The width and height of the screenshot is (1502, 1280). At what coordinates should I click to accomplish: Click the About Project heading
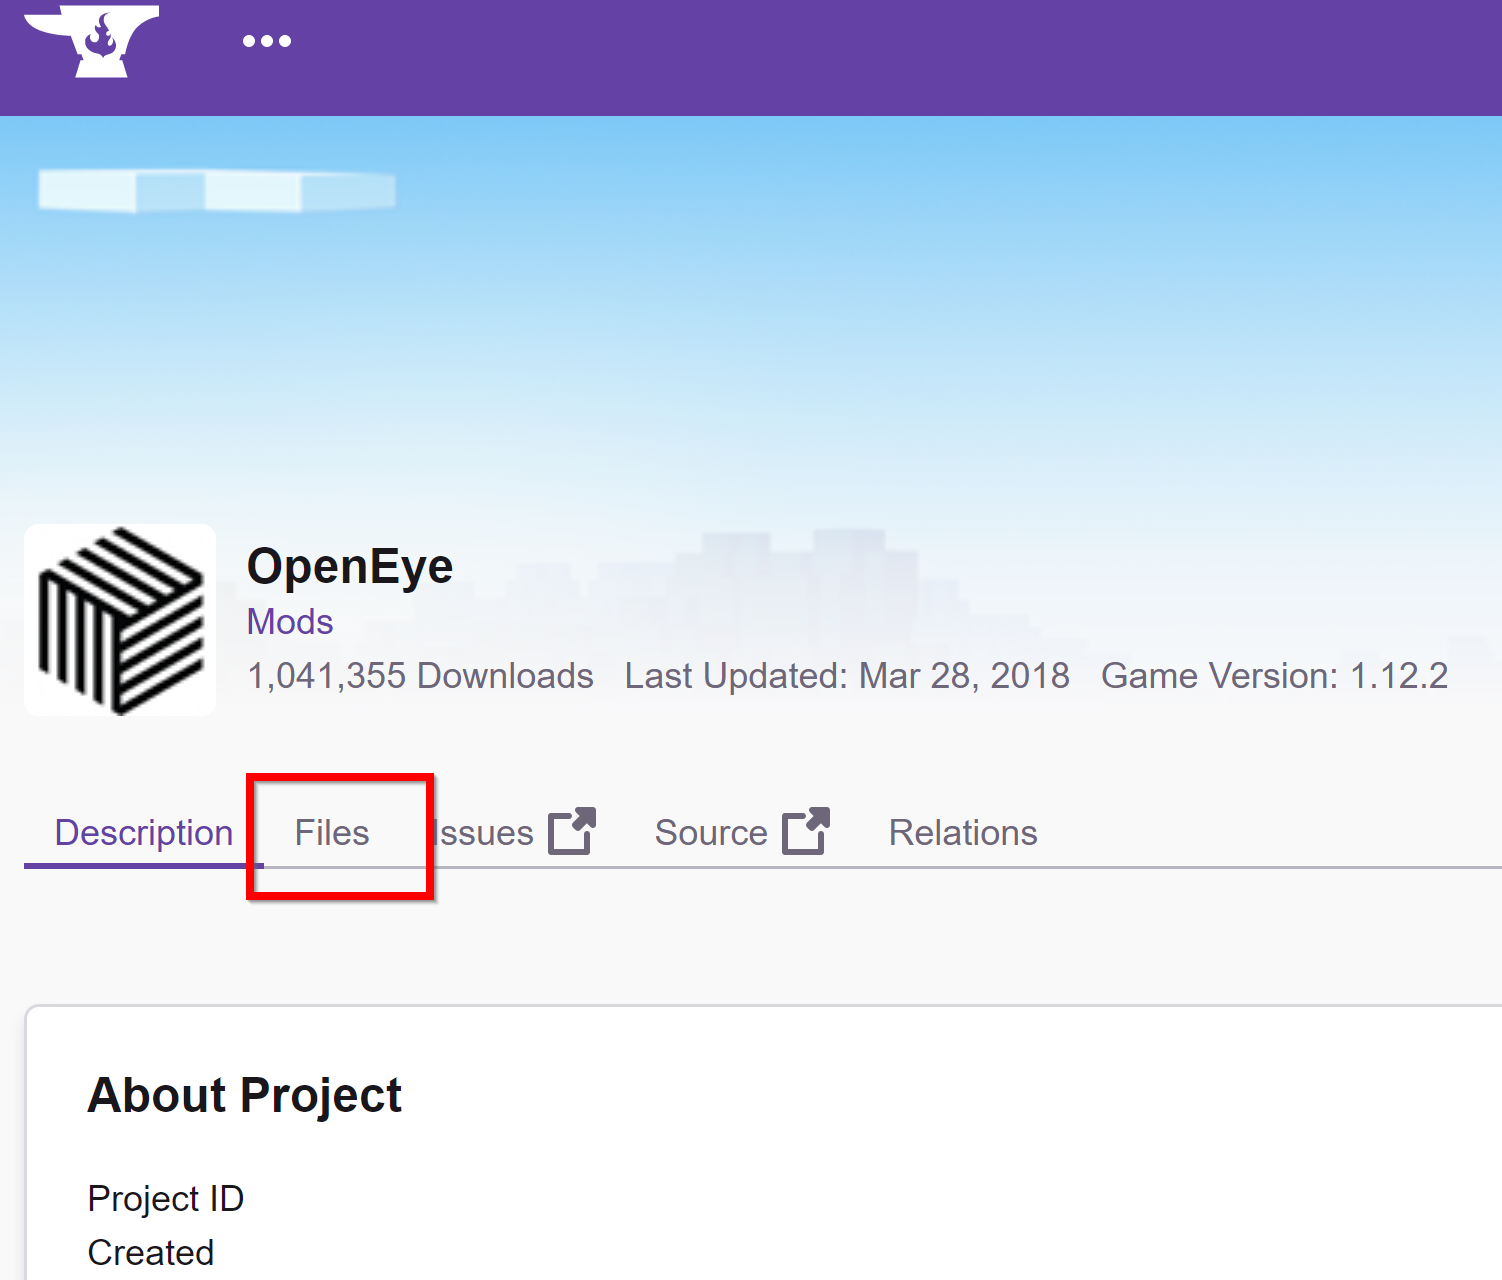[245, 1095]
